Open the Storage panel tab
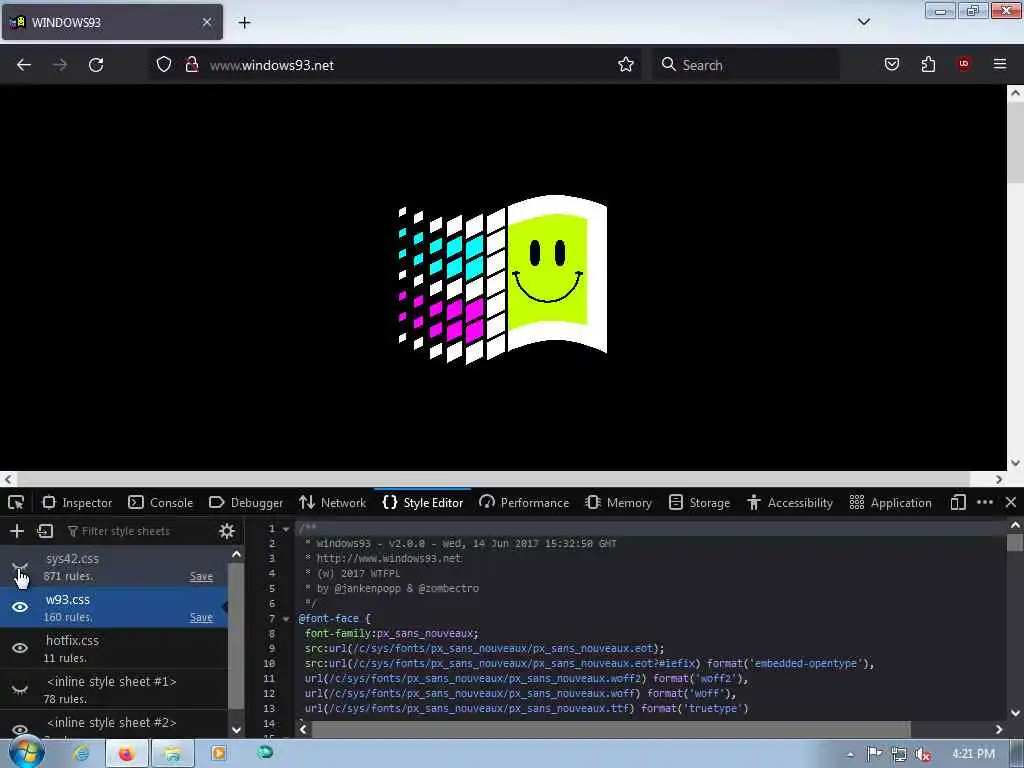 pyautogui.click(x=699, y=502)
